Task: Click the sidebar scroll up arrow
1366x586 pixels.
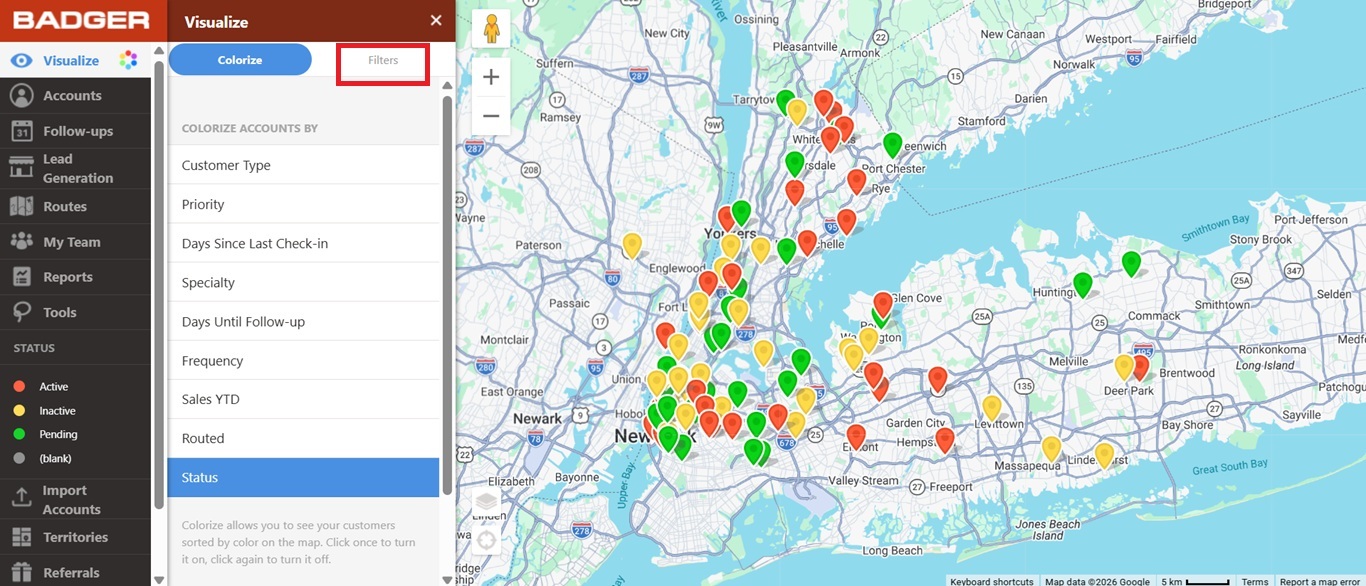Action: (158, 51)
